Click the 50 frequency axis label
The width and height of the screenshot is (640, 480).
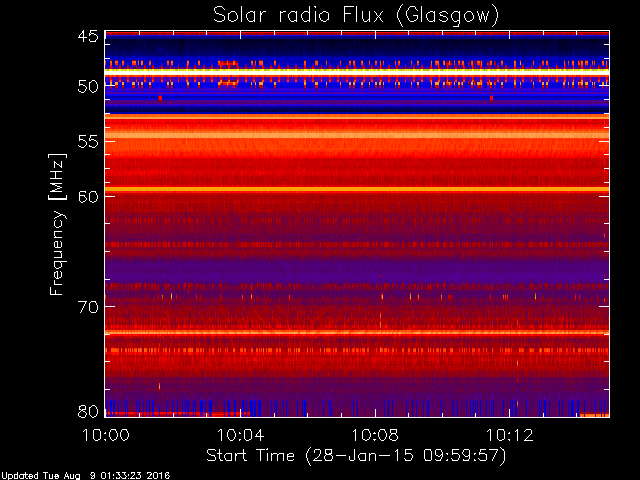pos(88,87)
